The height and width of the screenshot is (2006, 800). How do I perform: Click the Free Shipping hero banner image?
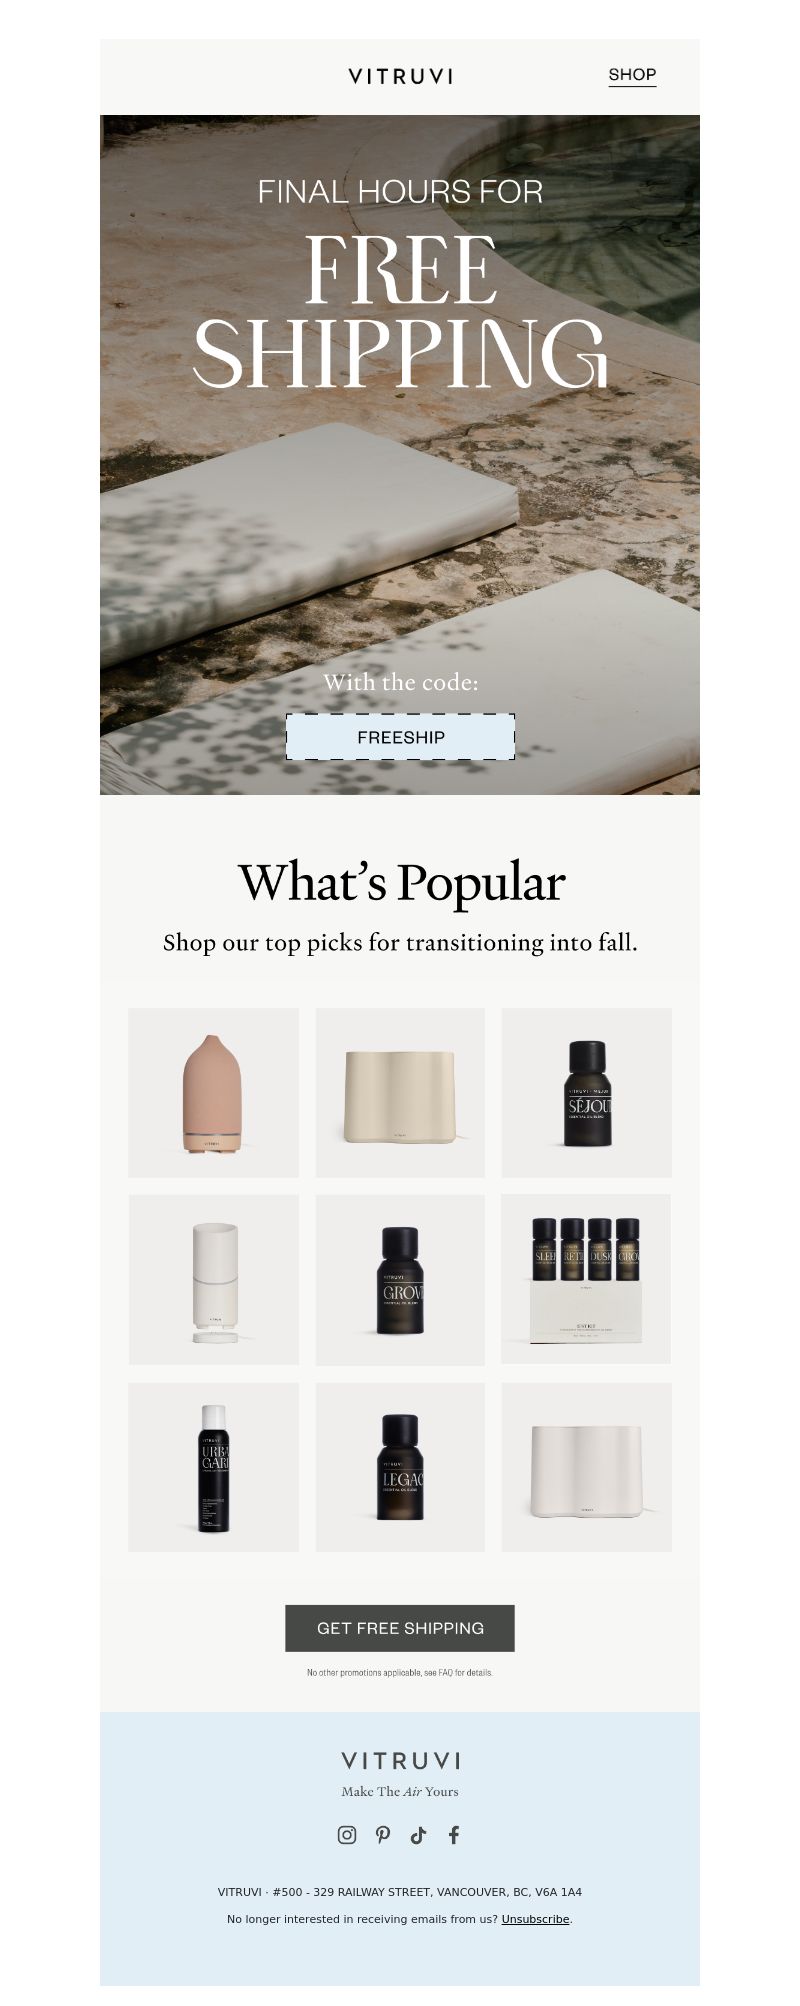pos(400,455)
